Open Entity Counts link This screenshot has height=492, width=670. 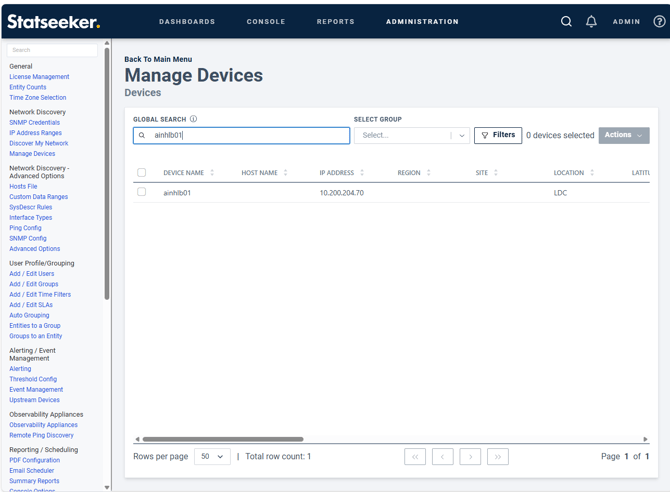click(x=28, y=87)
